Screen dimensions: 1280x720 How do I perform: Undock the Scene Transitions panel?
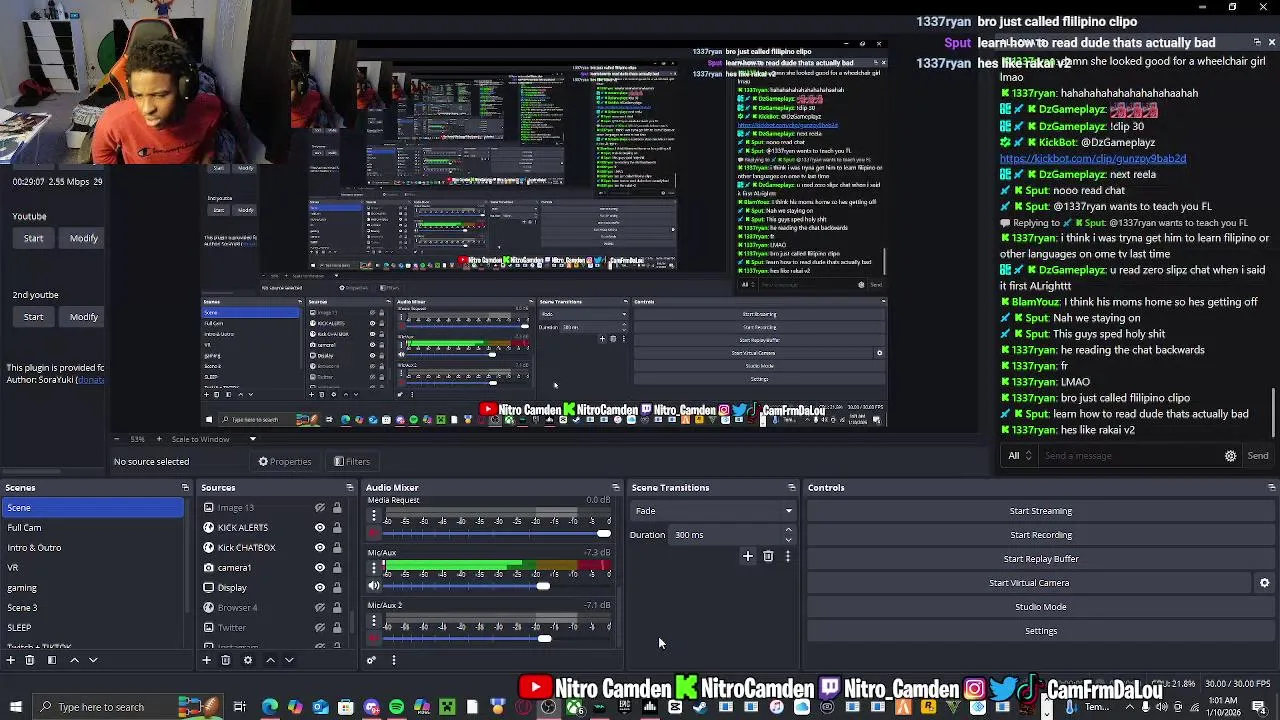792,488
